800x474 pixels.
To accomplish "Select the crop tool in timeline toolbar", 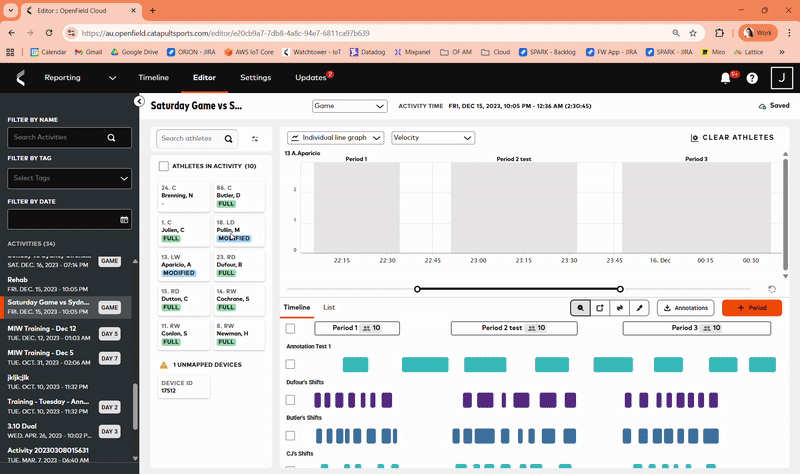I will point(599,308).
